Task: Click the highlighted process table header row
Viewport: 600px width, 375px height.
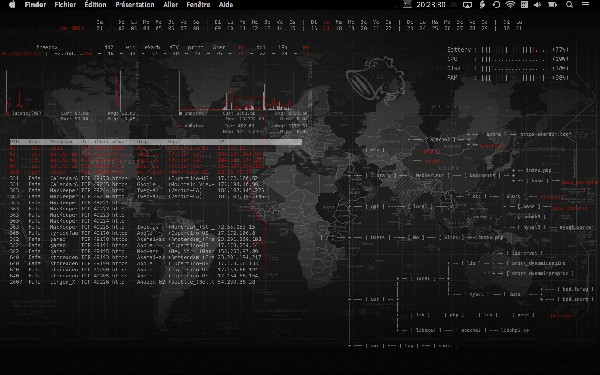Action: pyautogui.click(x=156, y=142)
